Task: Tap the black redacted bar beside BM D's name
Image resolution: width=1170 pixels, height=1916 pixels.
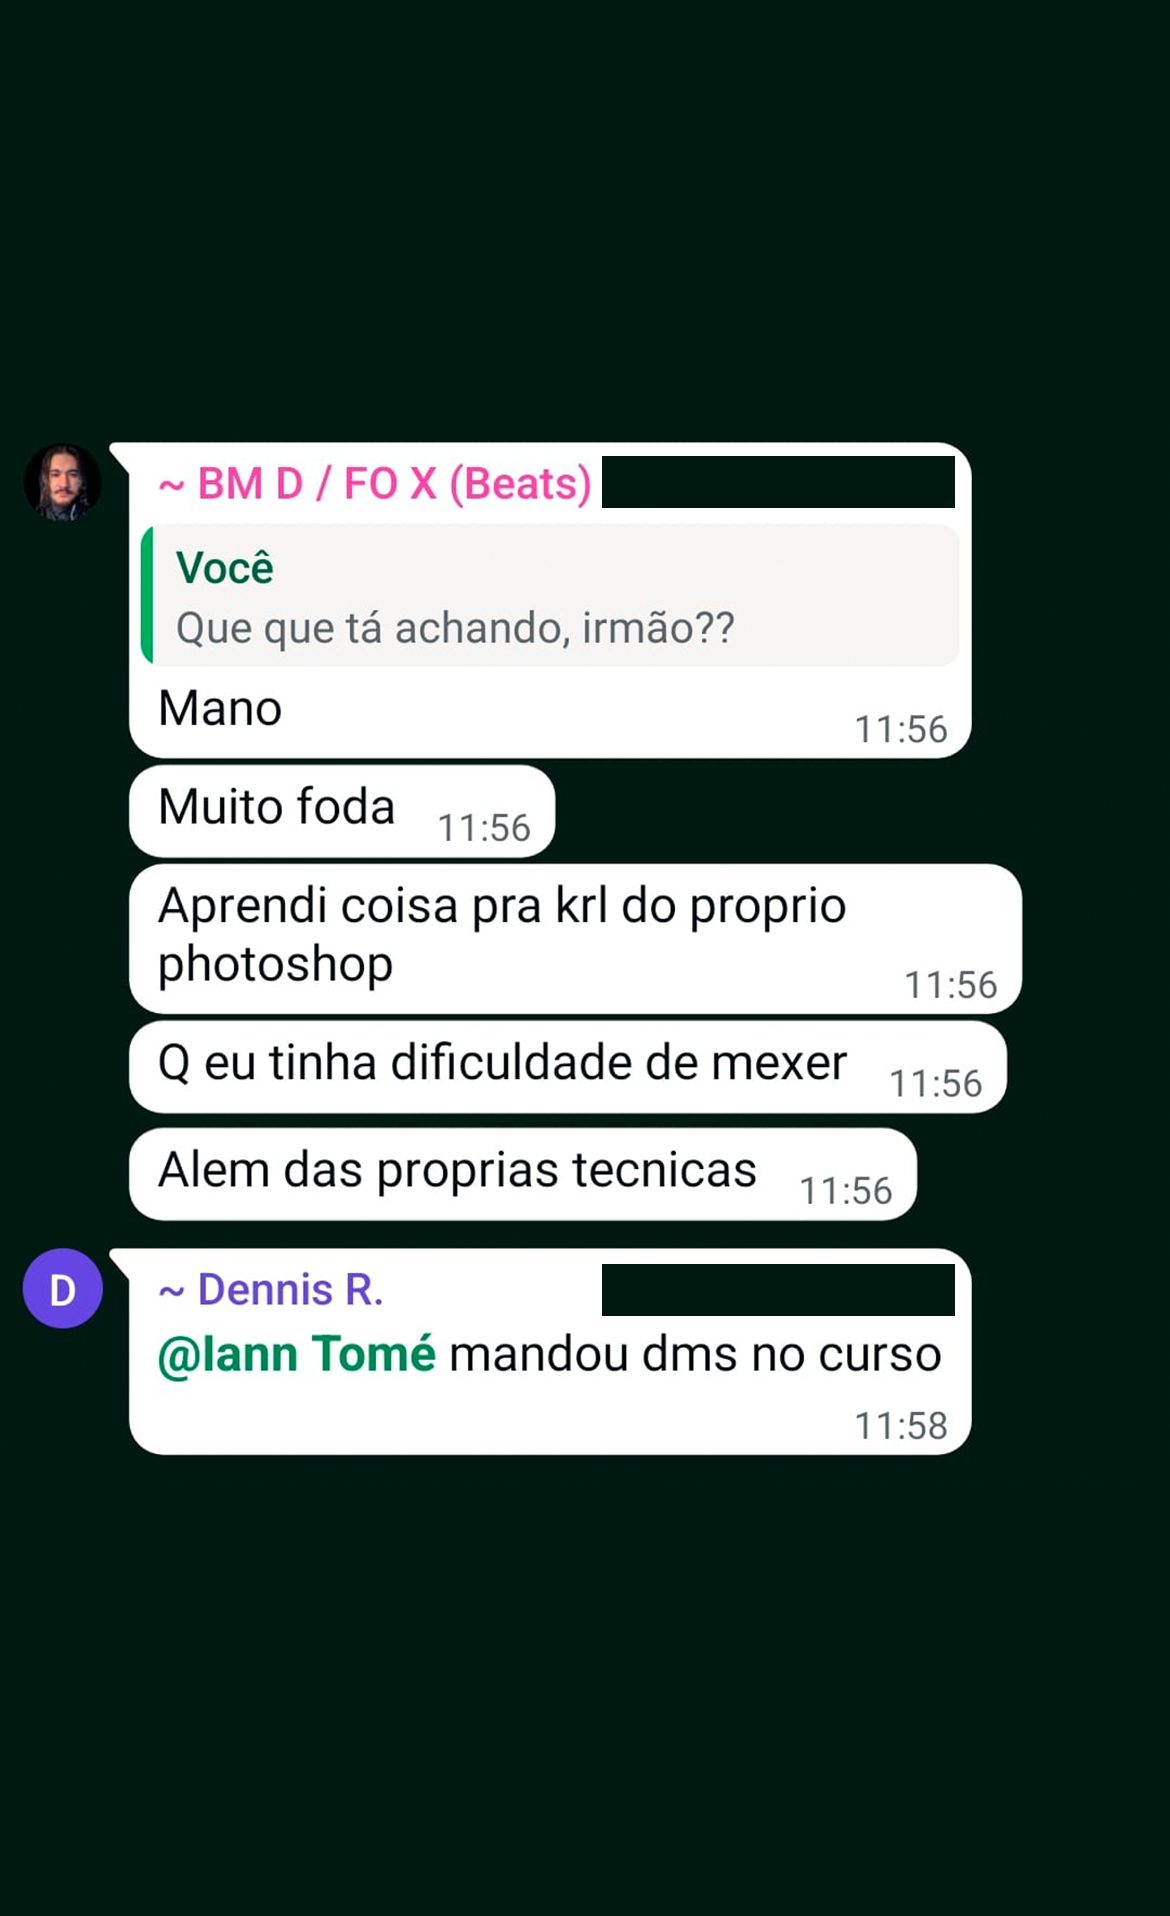Action: [778, 482]
